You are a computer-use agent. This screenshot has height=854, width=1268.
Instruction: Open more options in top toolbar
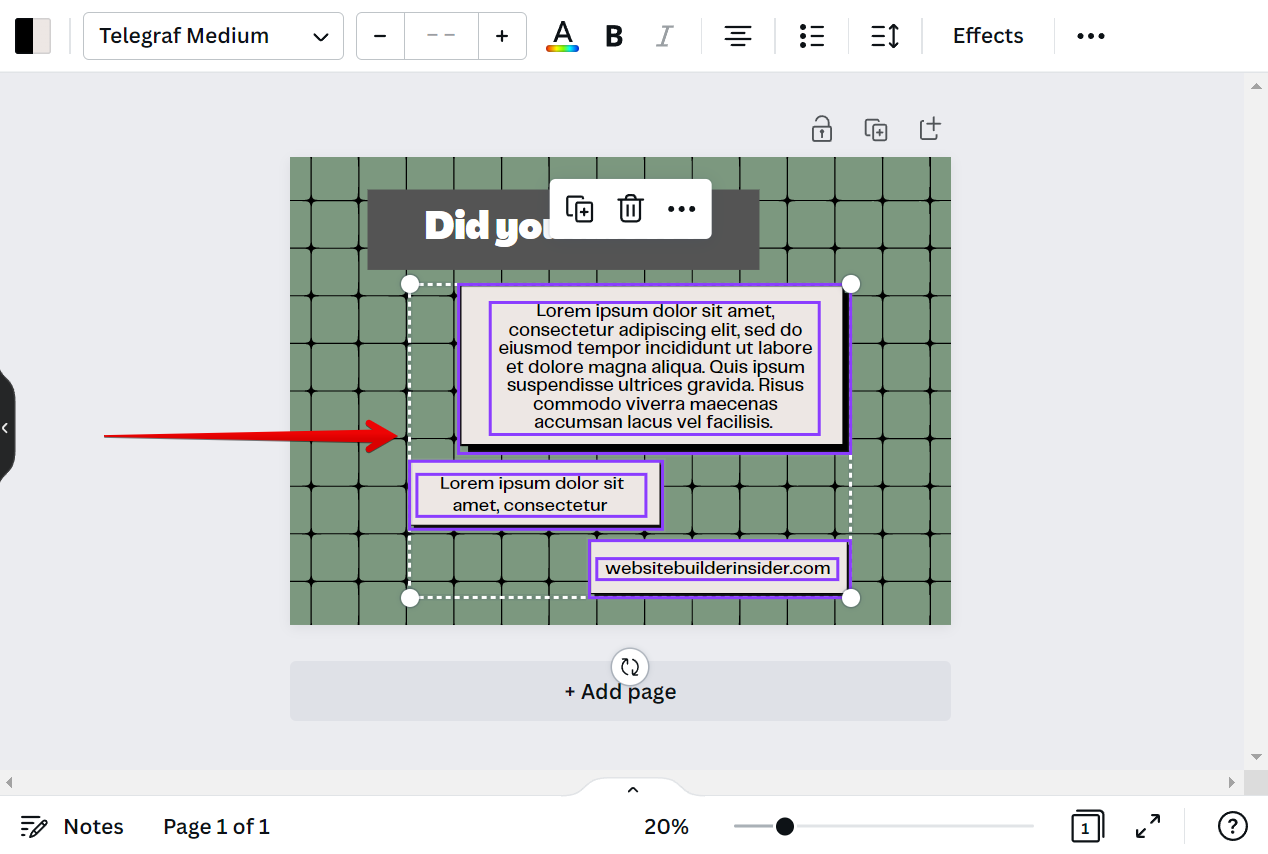pyautogui.click(x=1090, y=36)
